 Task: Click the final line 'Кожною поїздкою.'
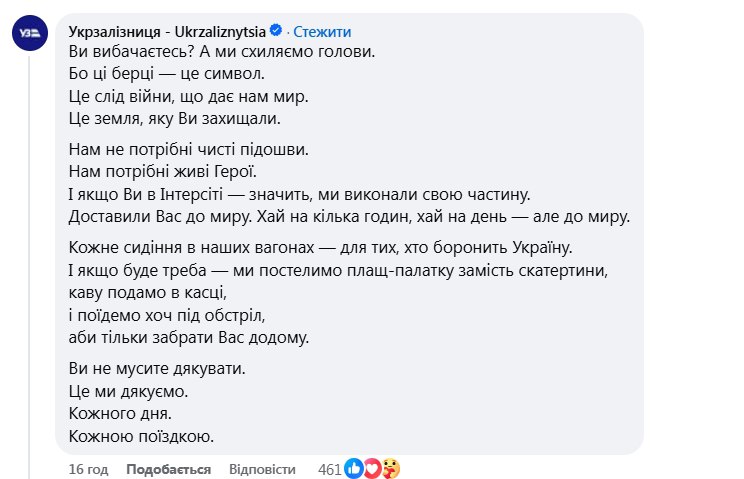tap(141, 435)
